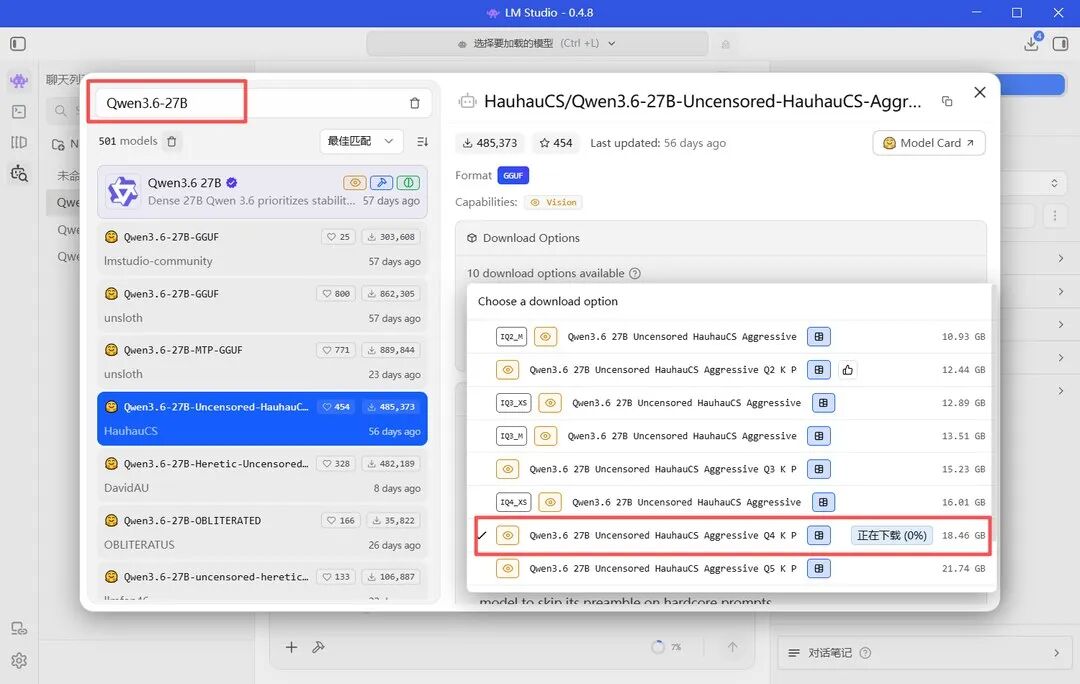Select unsloth Qwen3.6-27B-GGUF with 800 likes
Image resolution: width=1080 pixels, height=684 pixels.
262,305
